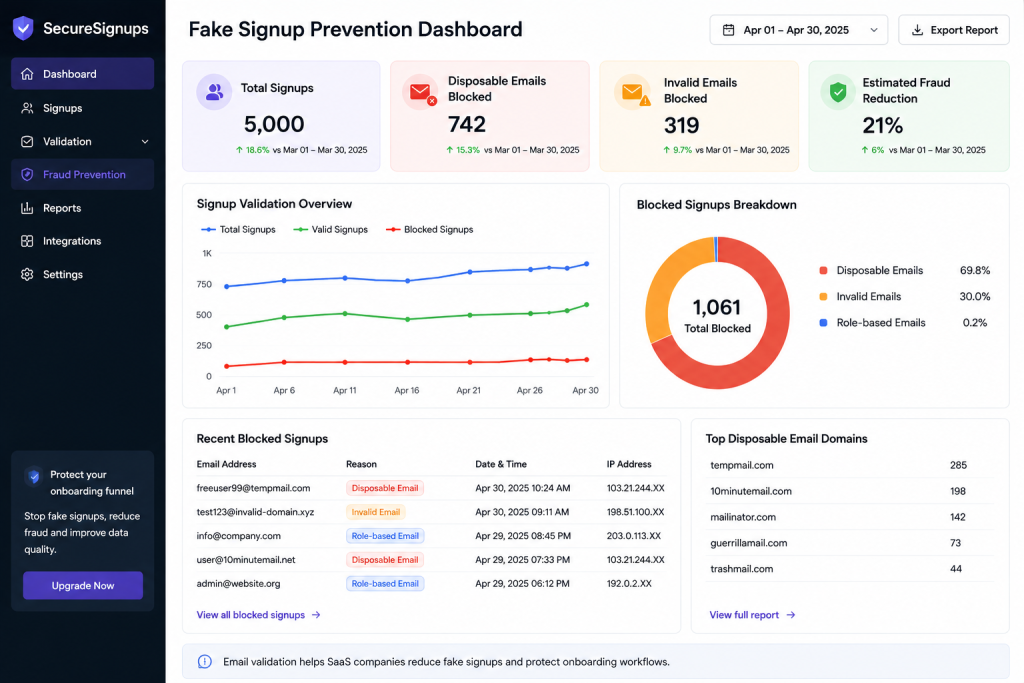
Task: Click the download icon on Export Report
Action: pos(918,30)
